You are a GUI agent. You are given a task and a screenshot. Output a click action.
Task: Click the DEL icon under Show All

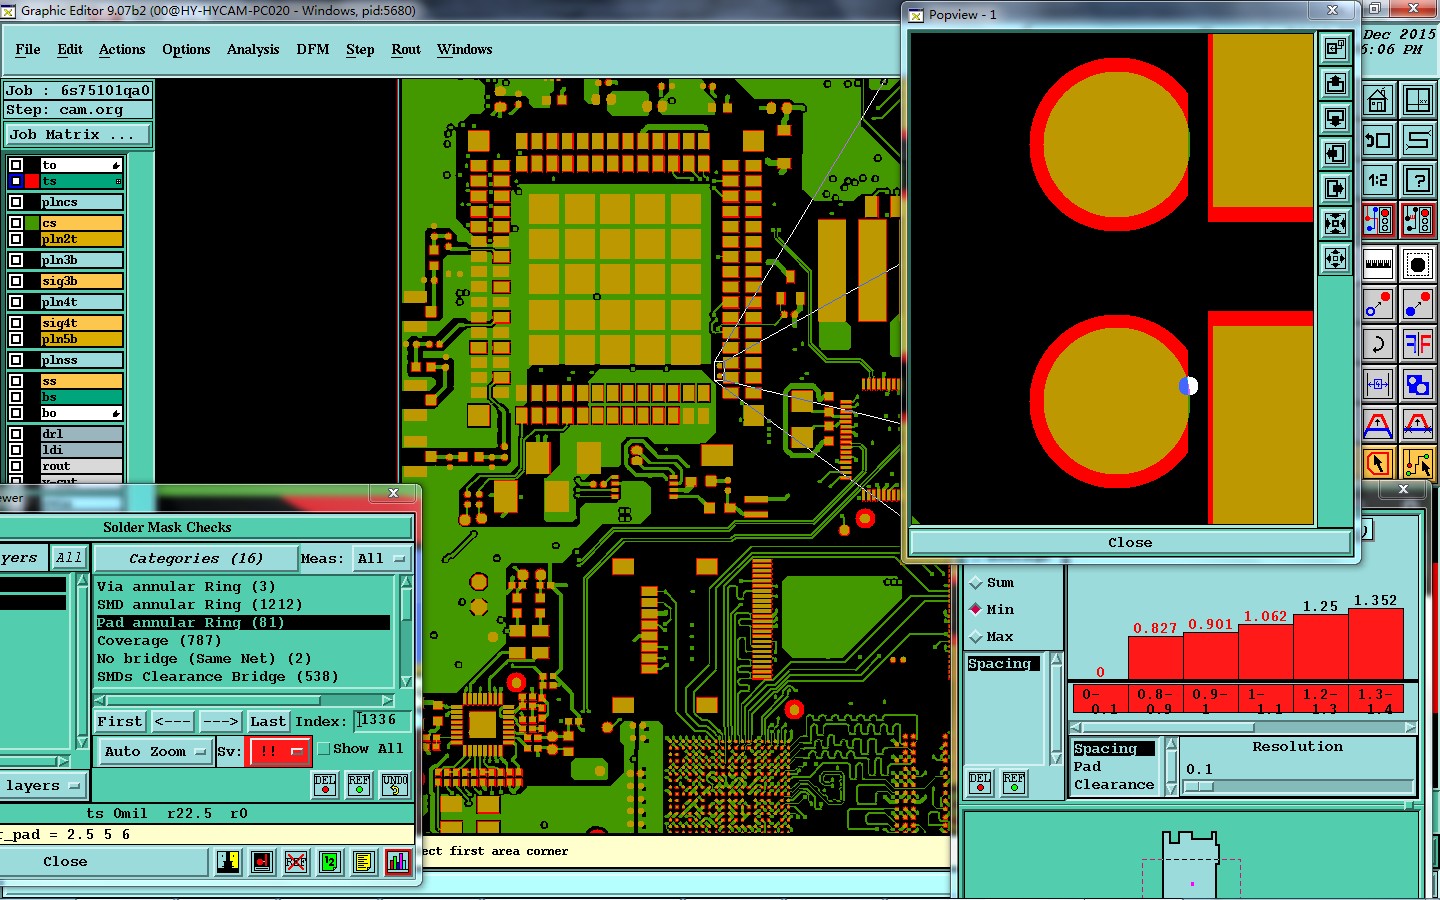click(325, 785)
